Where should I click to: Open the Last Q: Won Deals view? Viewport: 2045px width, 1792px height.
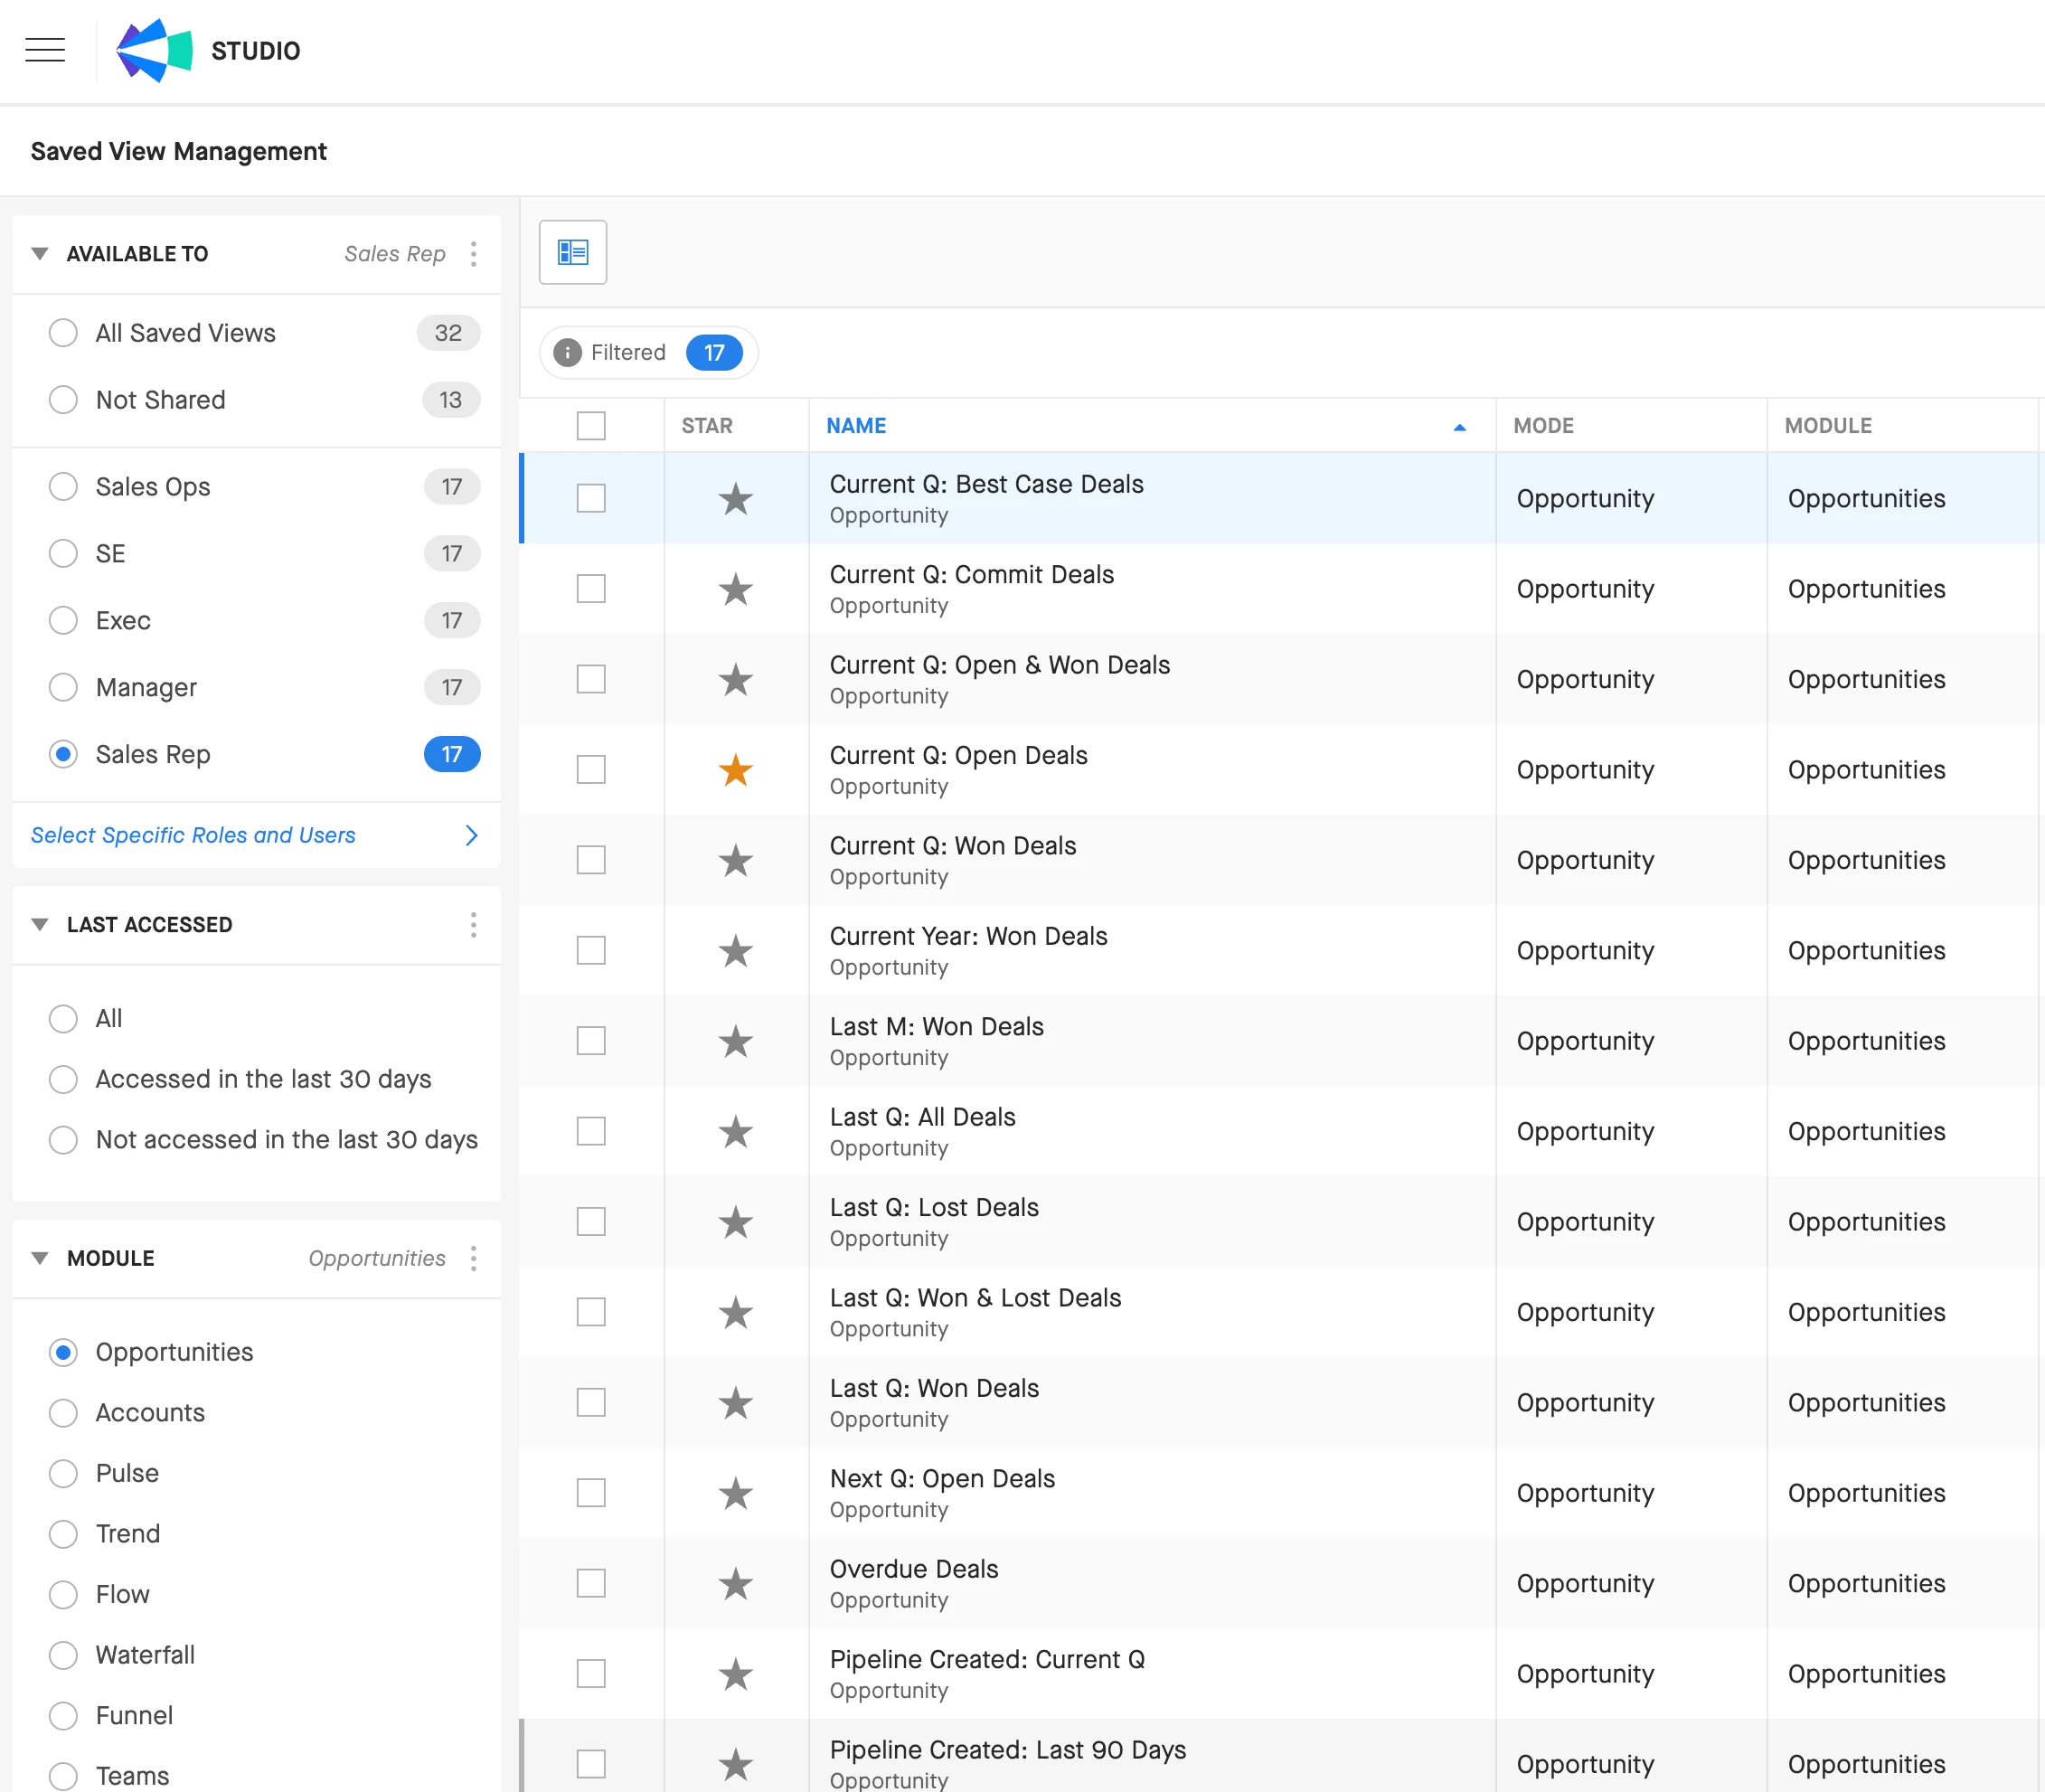934,1388
